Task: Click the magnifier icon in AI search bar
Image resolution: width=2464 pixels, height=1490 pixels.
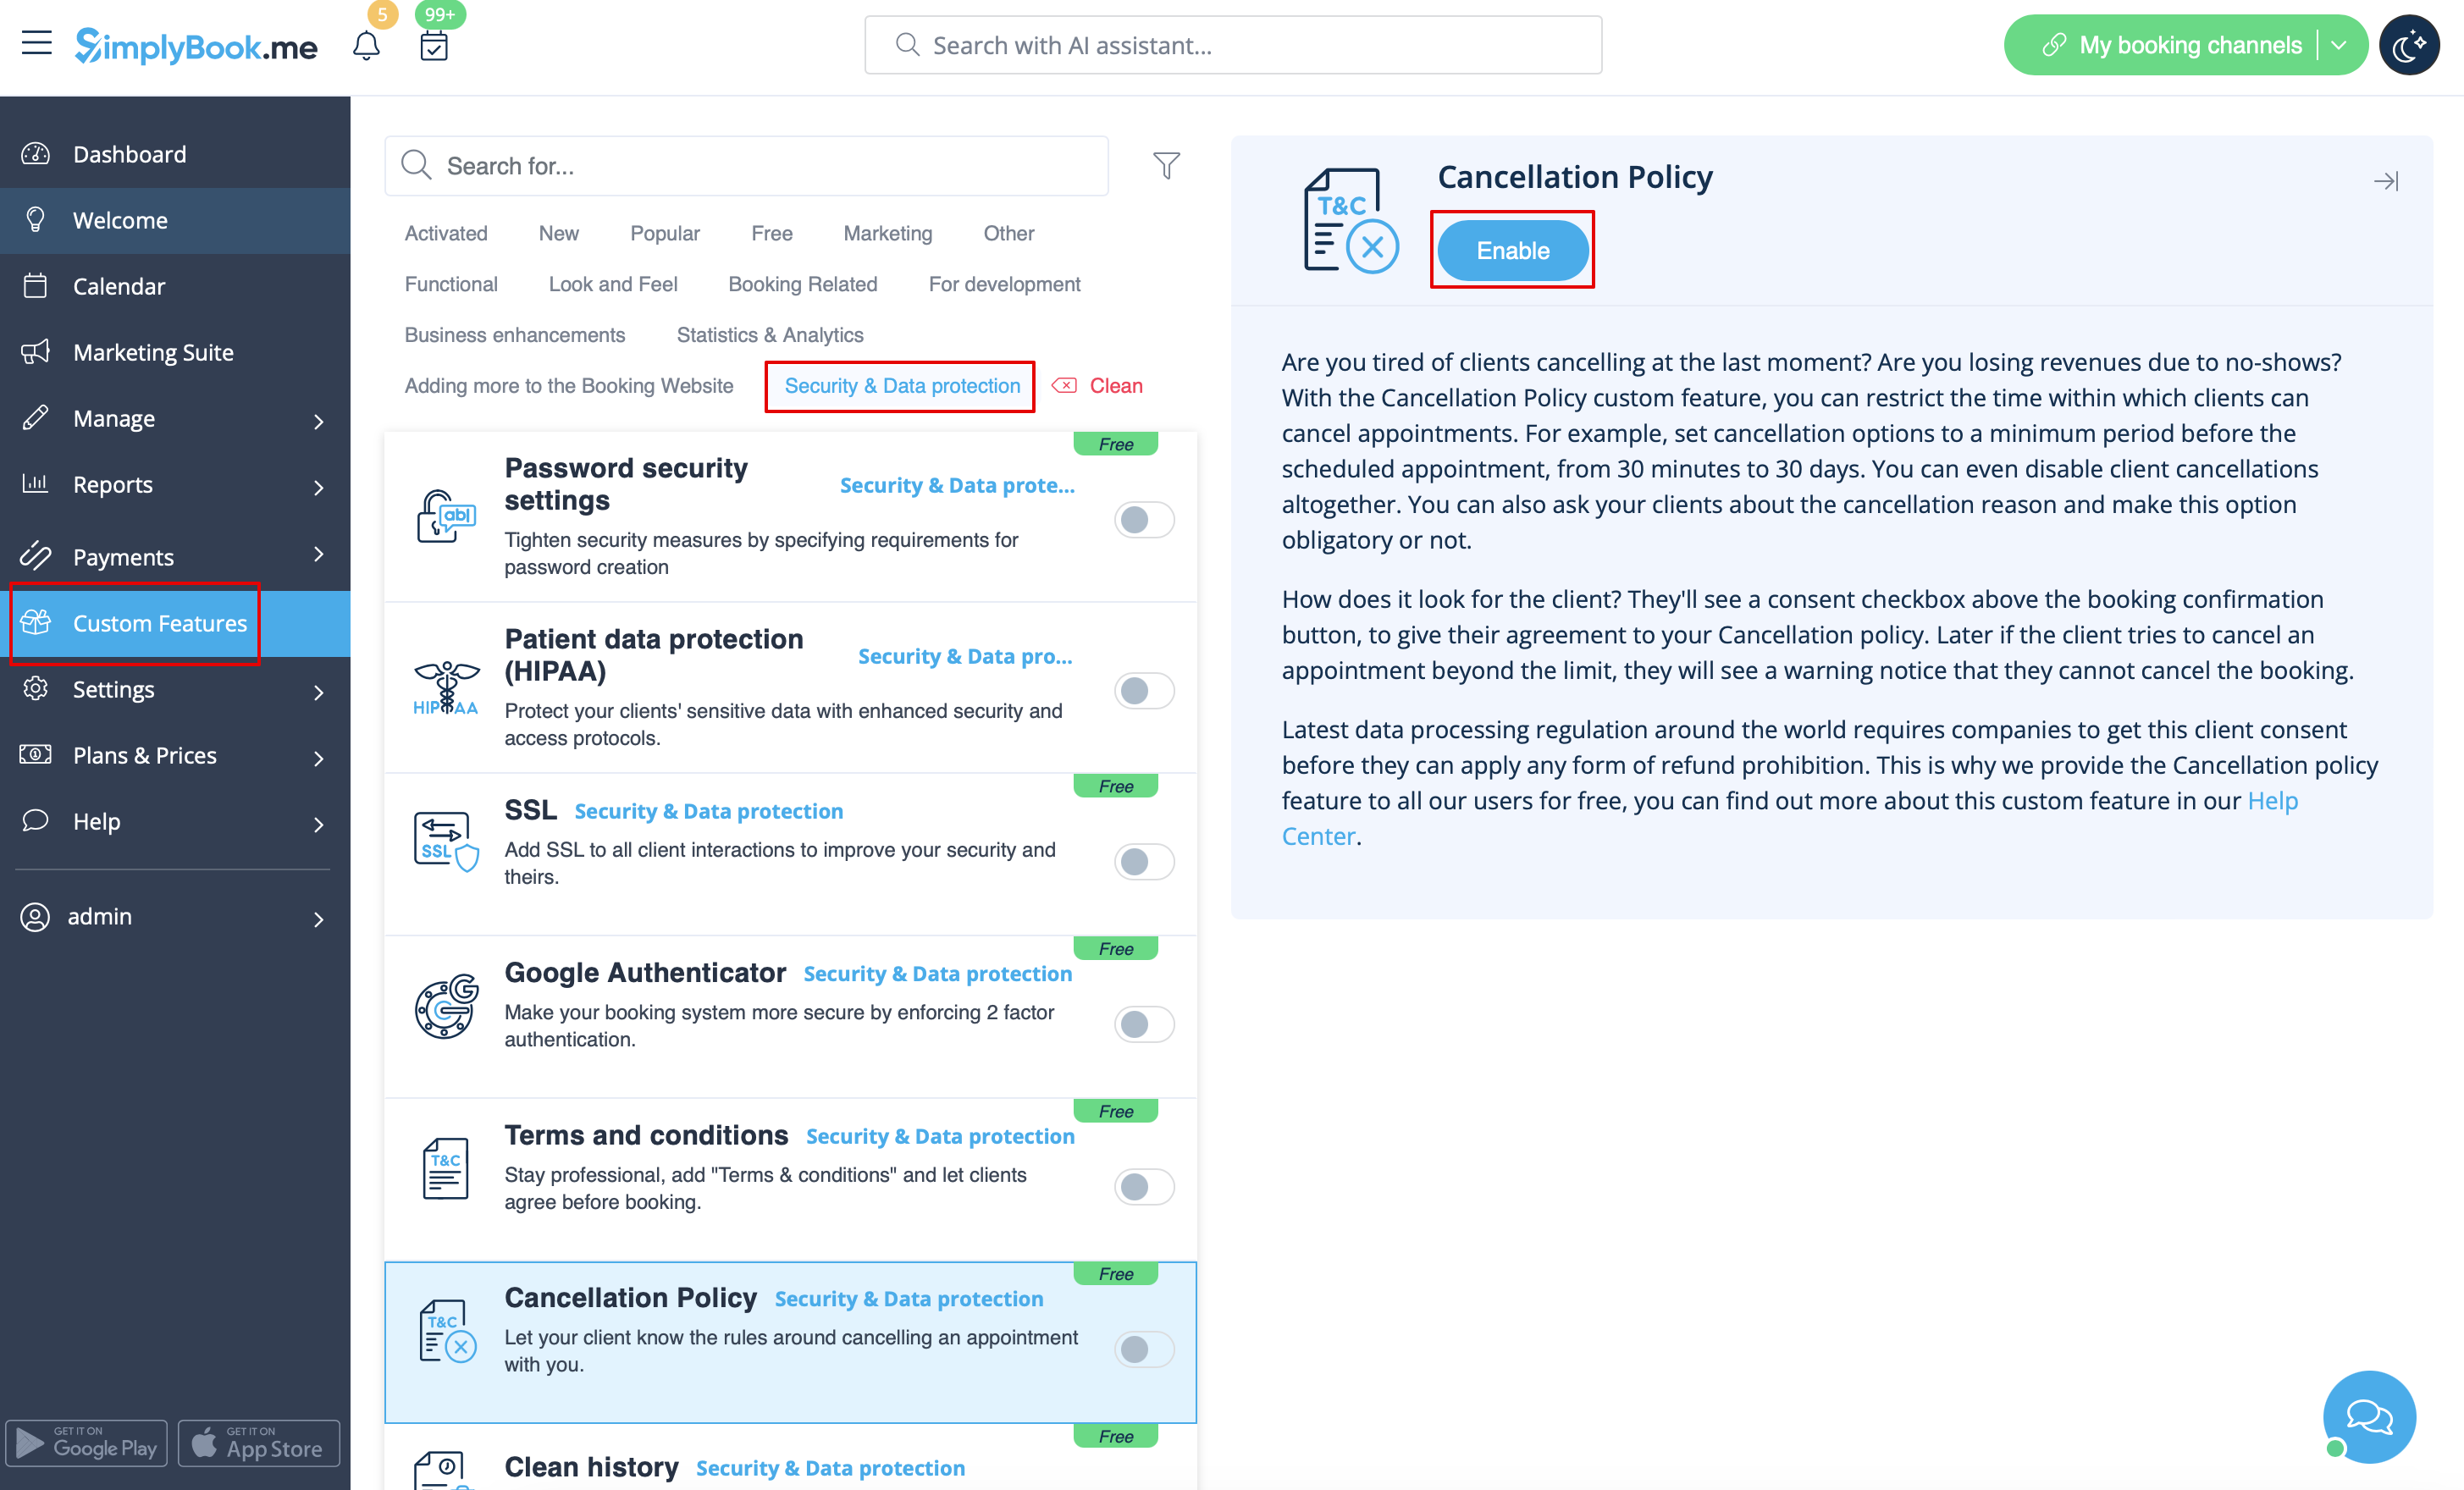Action: [906, 45]
